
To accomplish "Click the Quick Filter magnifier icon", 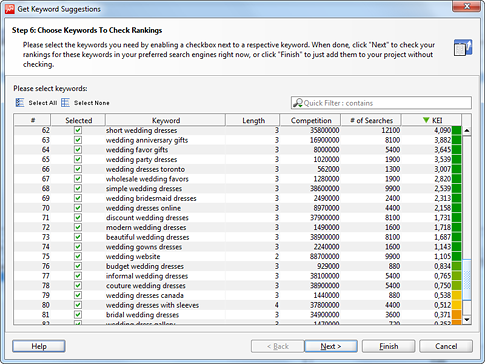I will pos(297,103).
